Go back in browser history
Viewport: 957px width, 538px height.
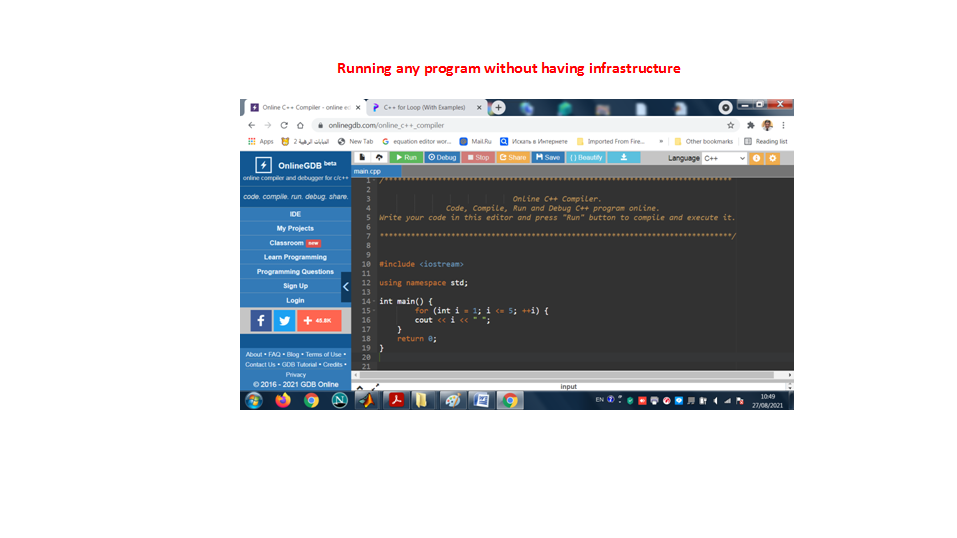[x=251, y=125]
